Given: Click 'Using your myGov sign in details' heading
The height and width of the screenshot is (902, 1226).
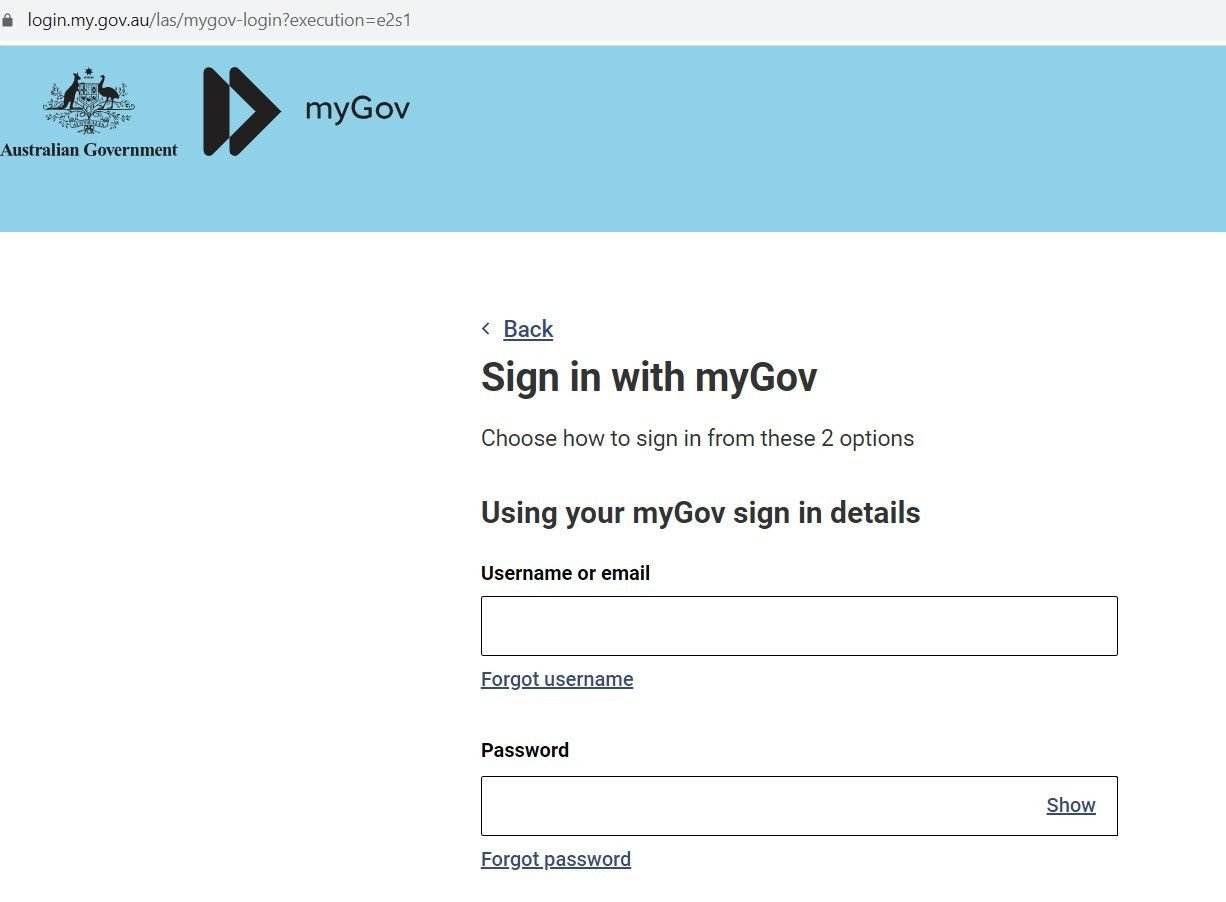Looking at the screenshot, I should [x=700, y=513].
